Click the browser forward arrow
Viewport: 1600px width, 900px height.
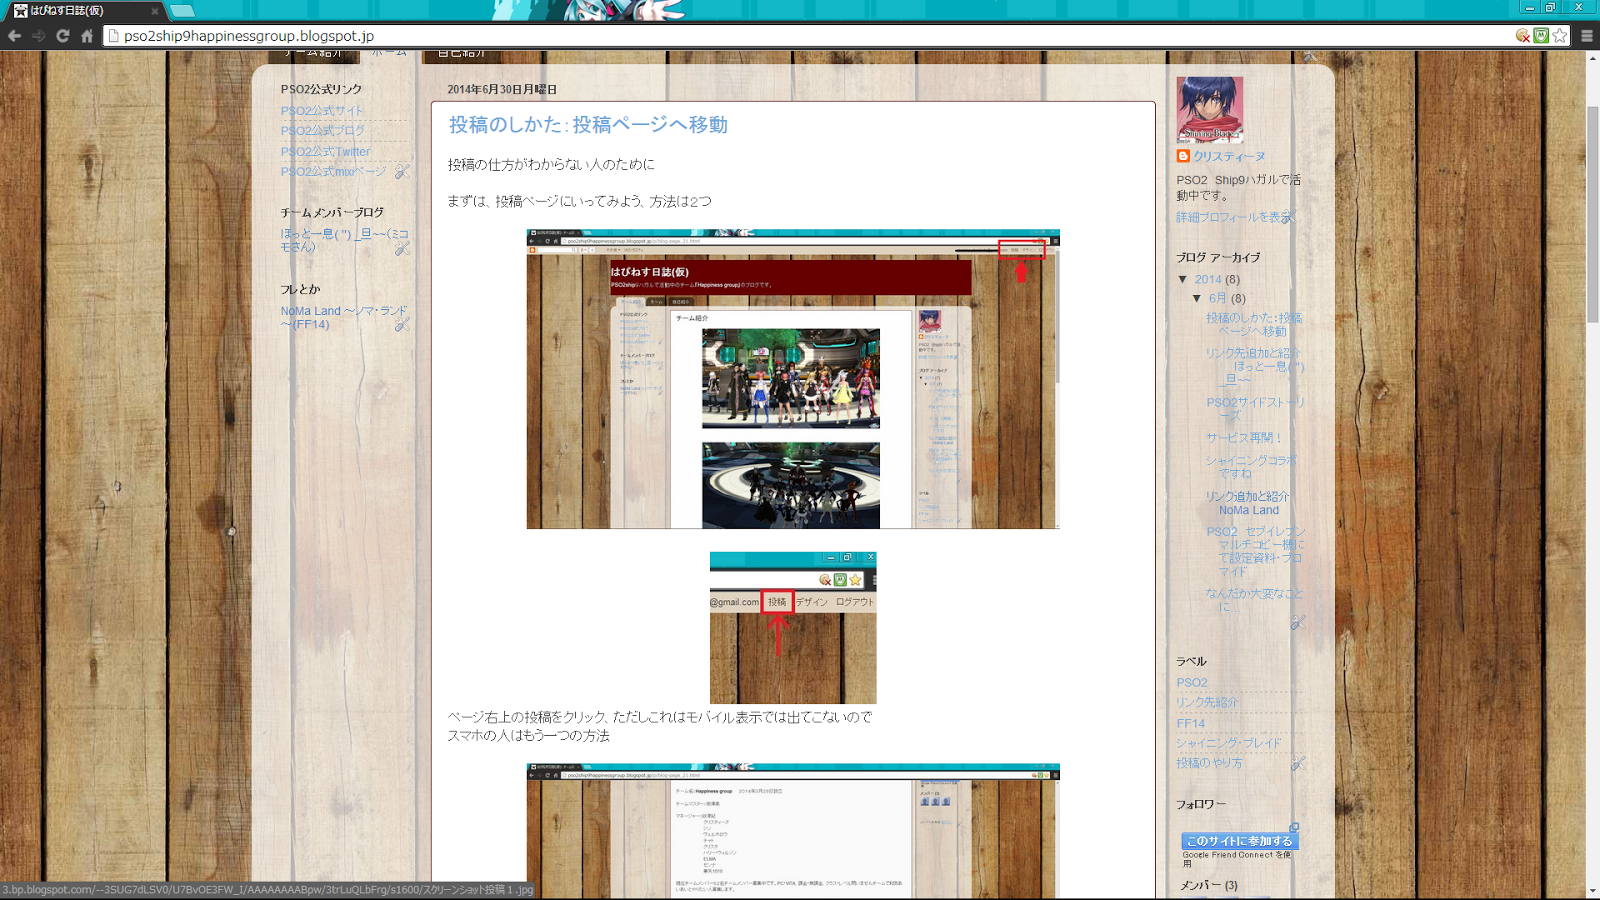(38, 36)
